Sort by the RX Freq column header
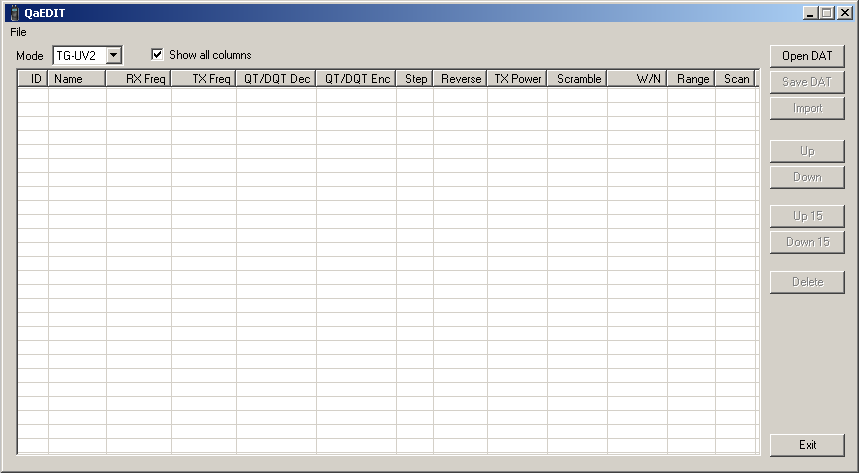 pyautogui.click(x=139, y=78)
